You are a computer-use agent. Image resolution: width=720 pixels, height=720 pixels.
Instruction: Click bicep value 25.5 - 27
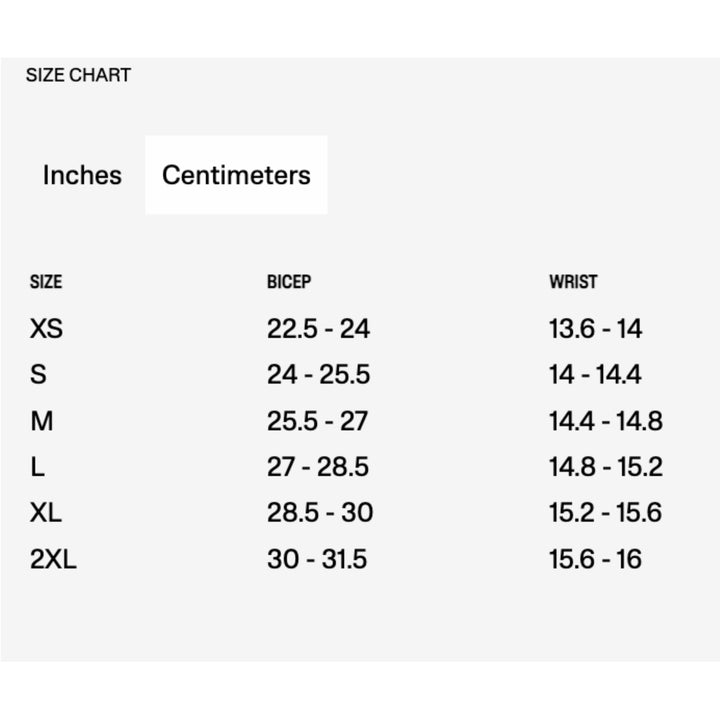pyautogui.click(x=318, y=421)
